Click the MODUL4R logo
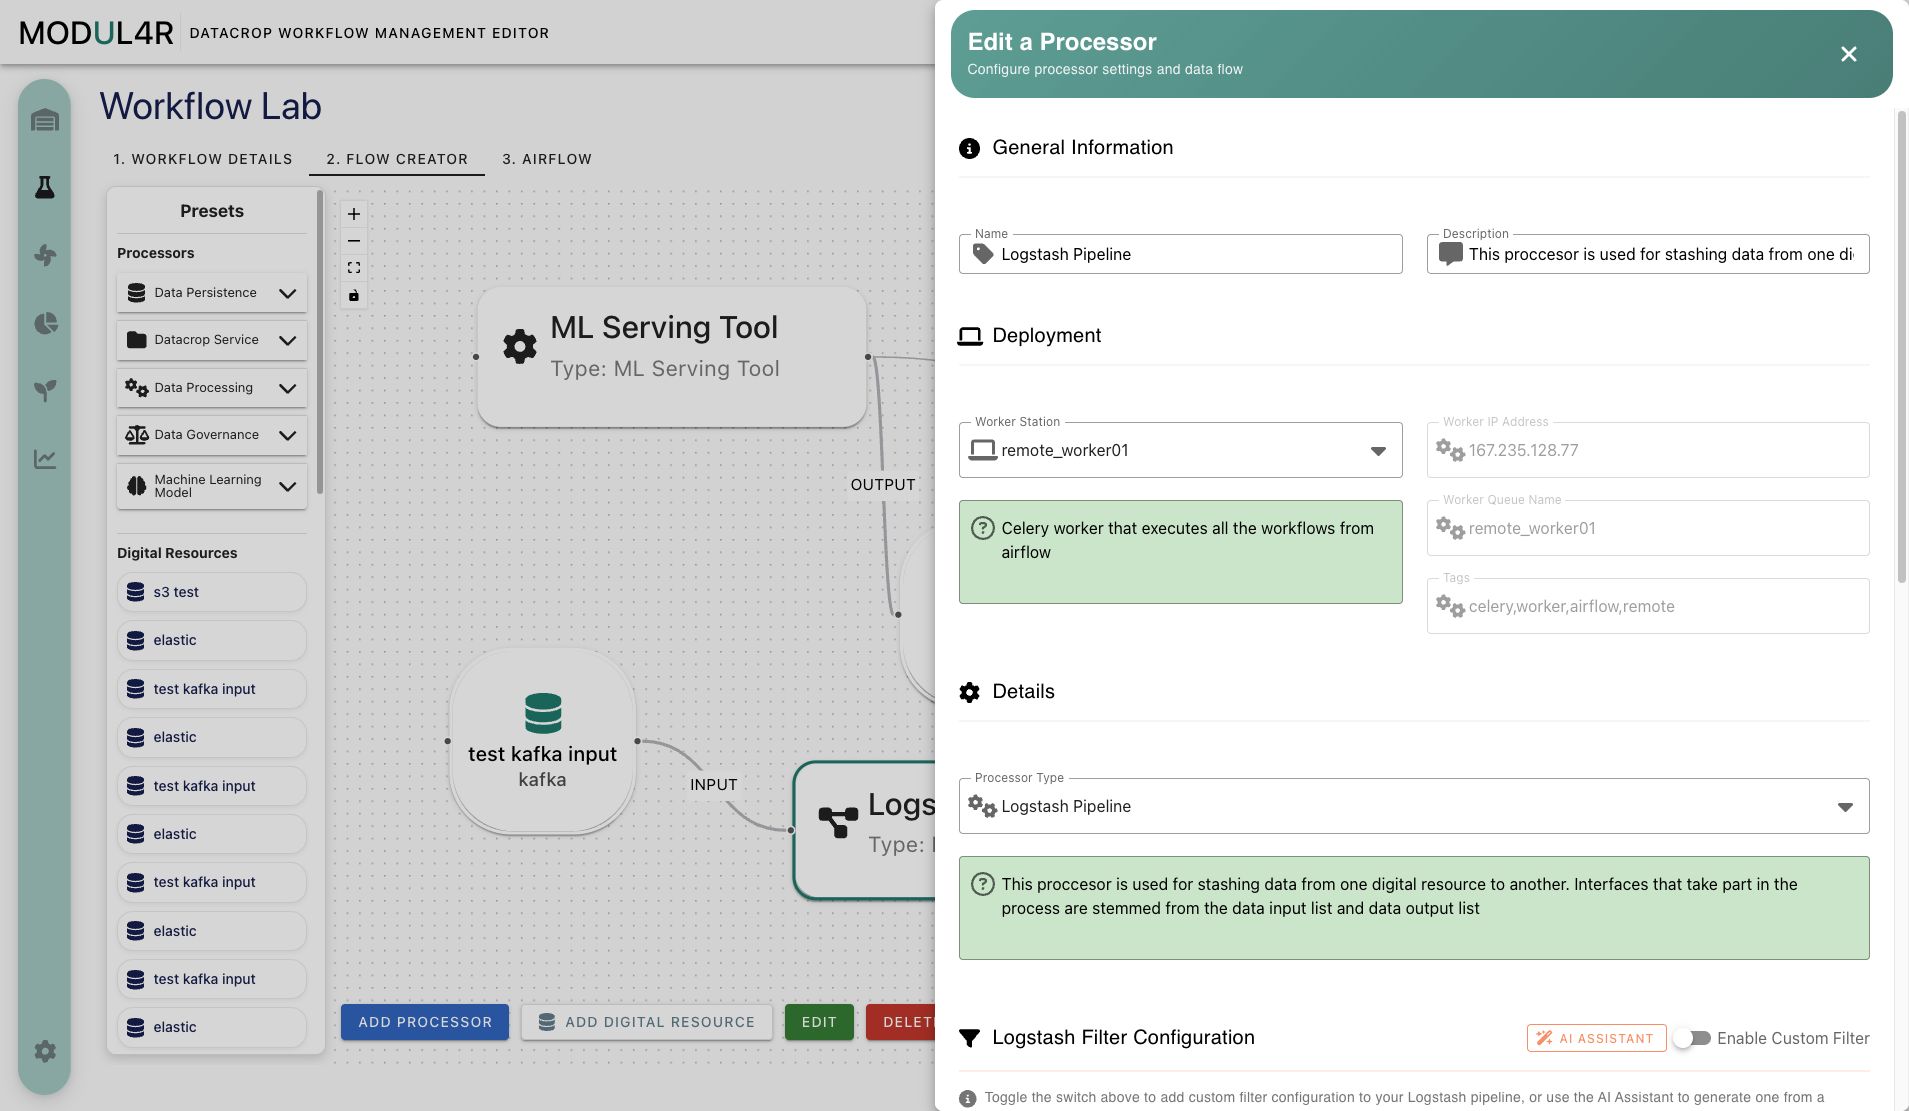The image size is (1909, 1111). click(97, 33)
